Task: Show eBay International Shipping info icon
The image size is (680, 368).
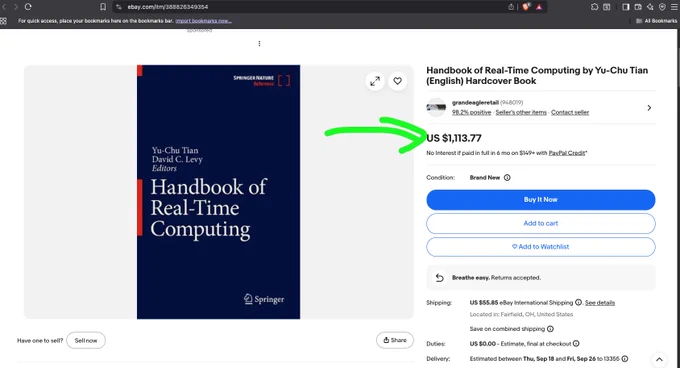Action: tap(578, 302)
